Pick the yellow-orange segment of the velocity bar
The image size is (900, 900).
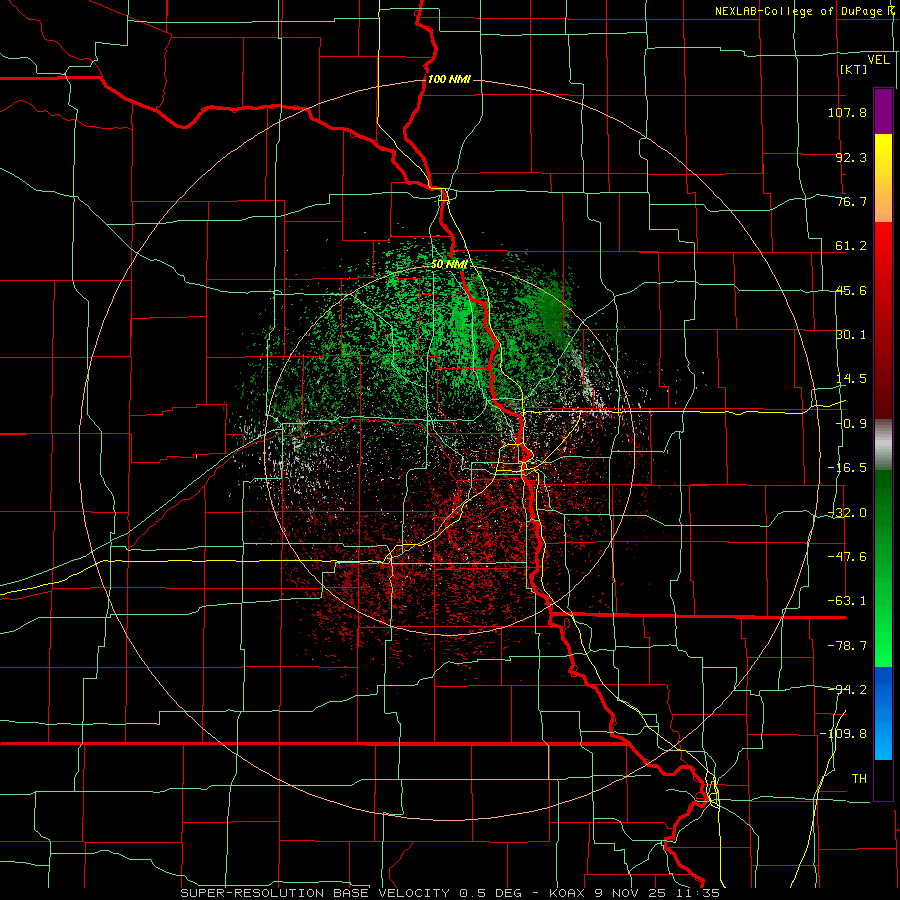pos(883,178)
